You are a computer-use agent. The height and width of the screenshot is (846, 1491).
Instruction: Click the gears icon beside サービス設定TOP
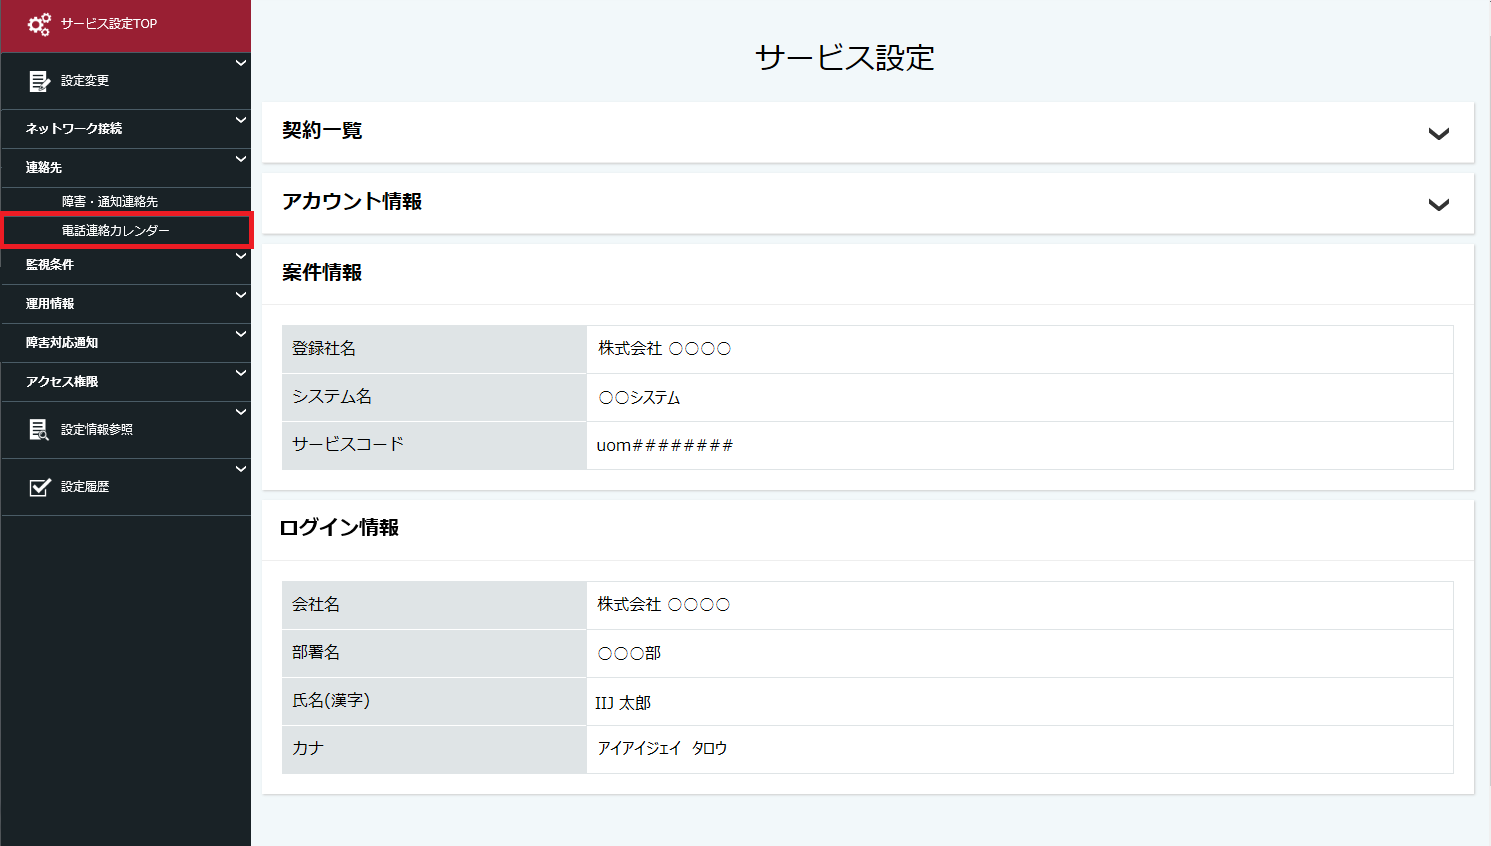(x=39, y=25)
